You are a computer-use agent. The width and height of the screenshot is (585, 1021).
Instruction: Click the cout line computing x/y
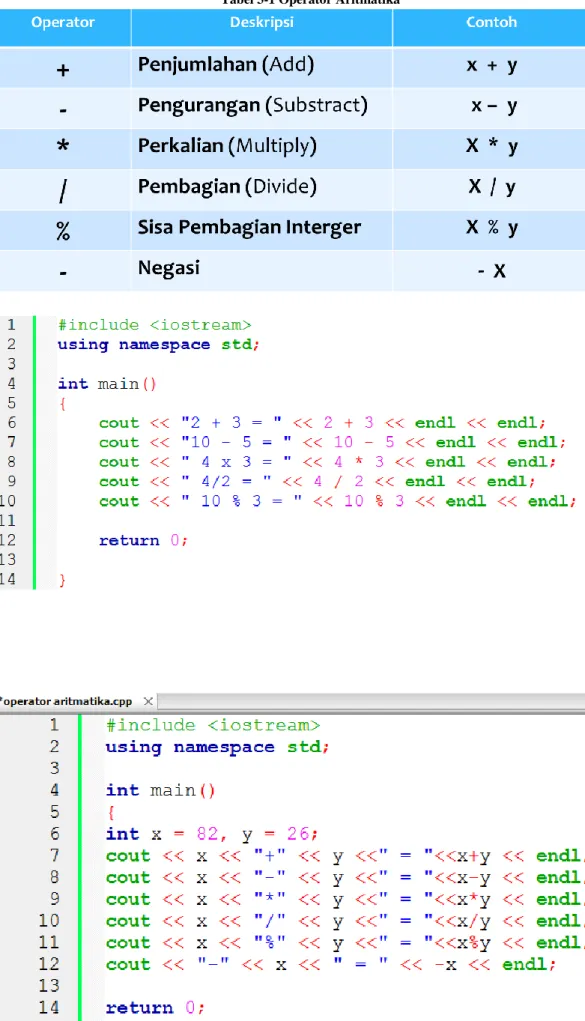click(x=345, y=921)
